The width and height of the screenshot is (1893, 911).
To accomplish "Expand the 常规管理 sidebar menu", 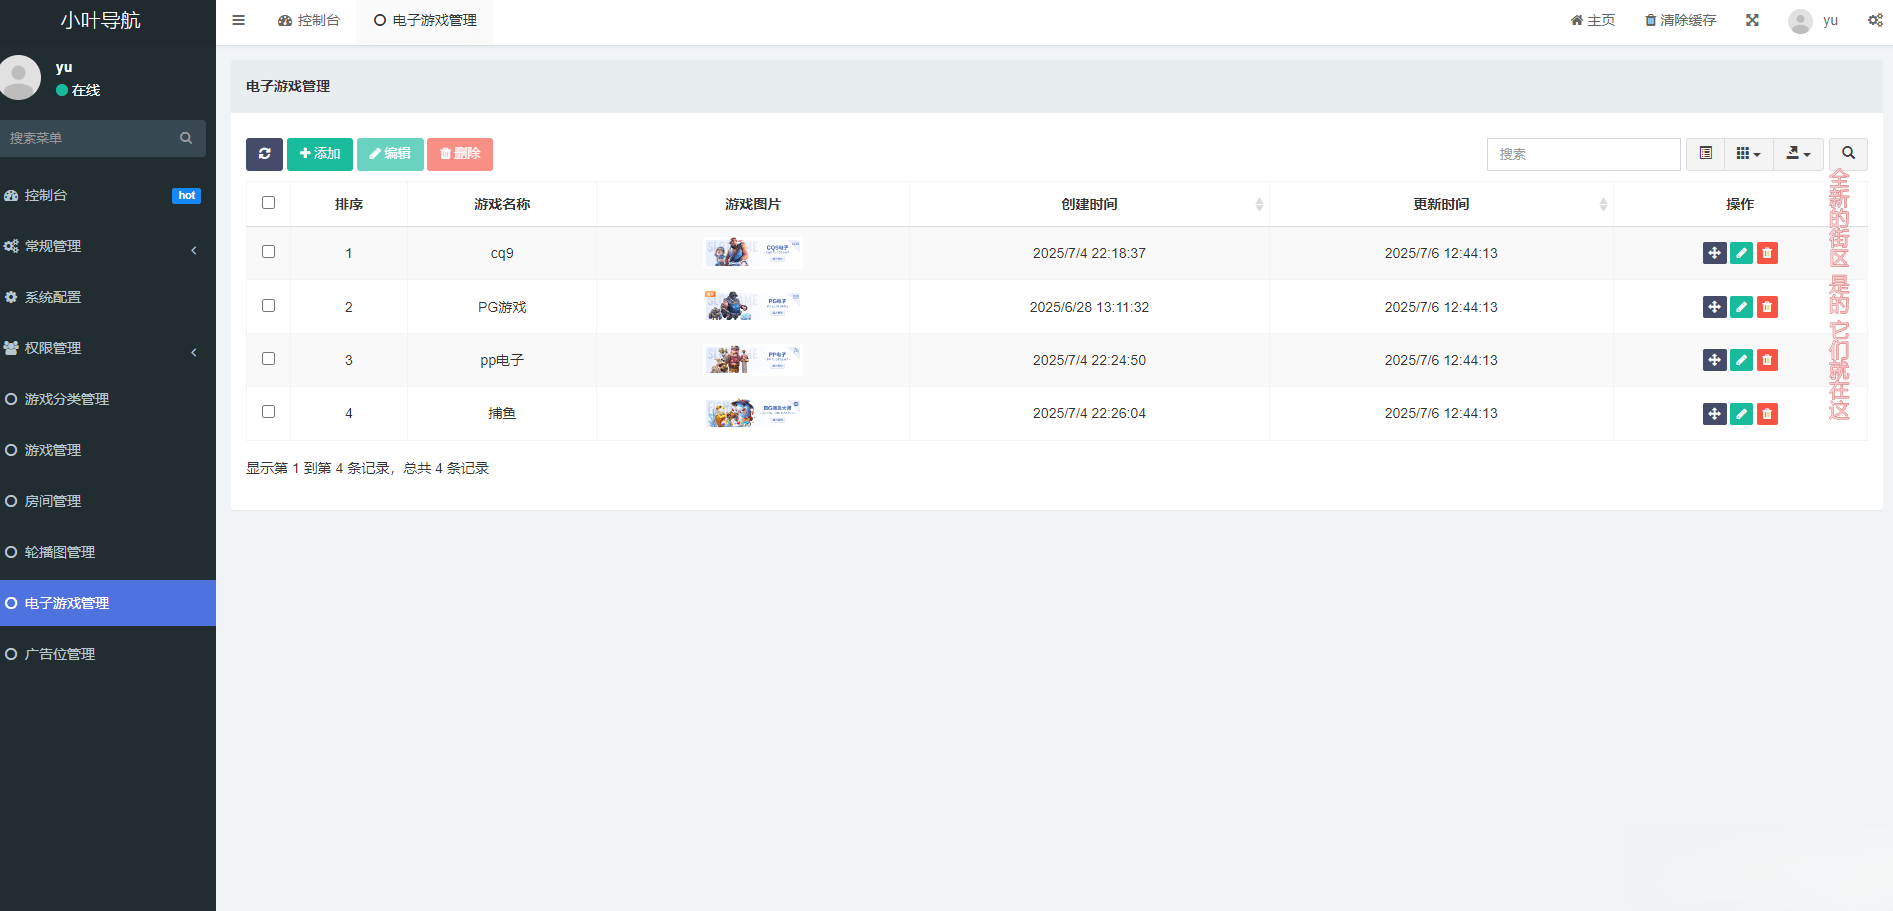I will [100, 247].
